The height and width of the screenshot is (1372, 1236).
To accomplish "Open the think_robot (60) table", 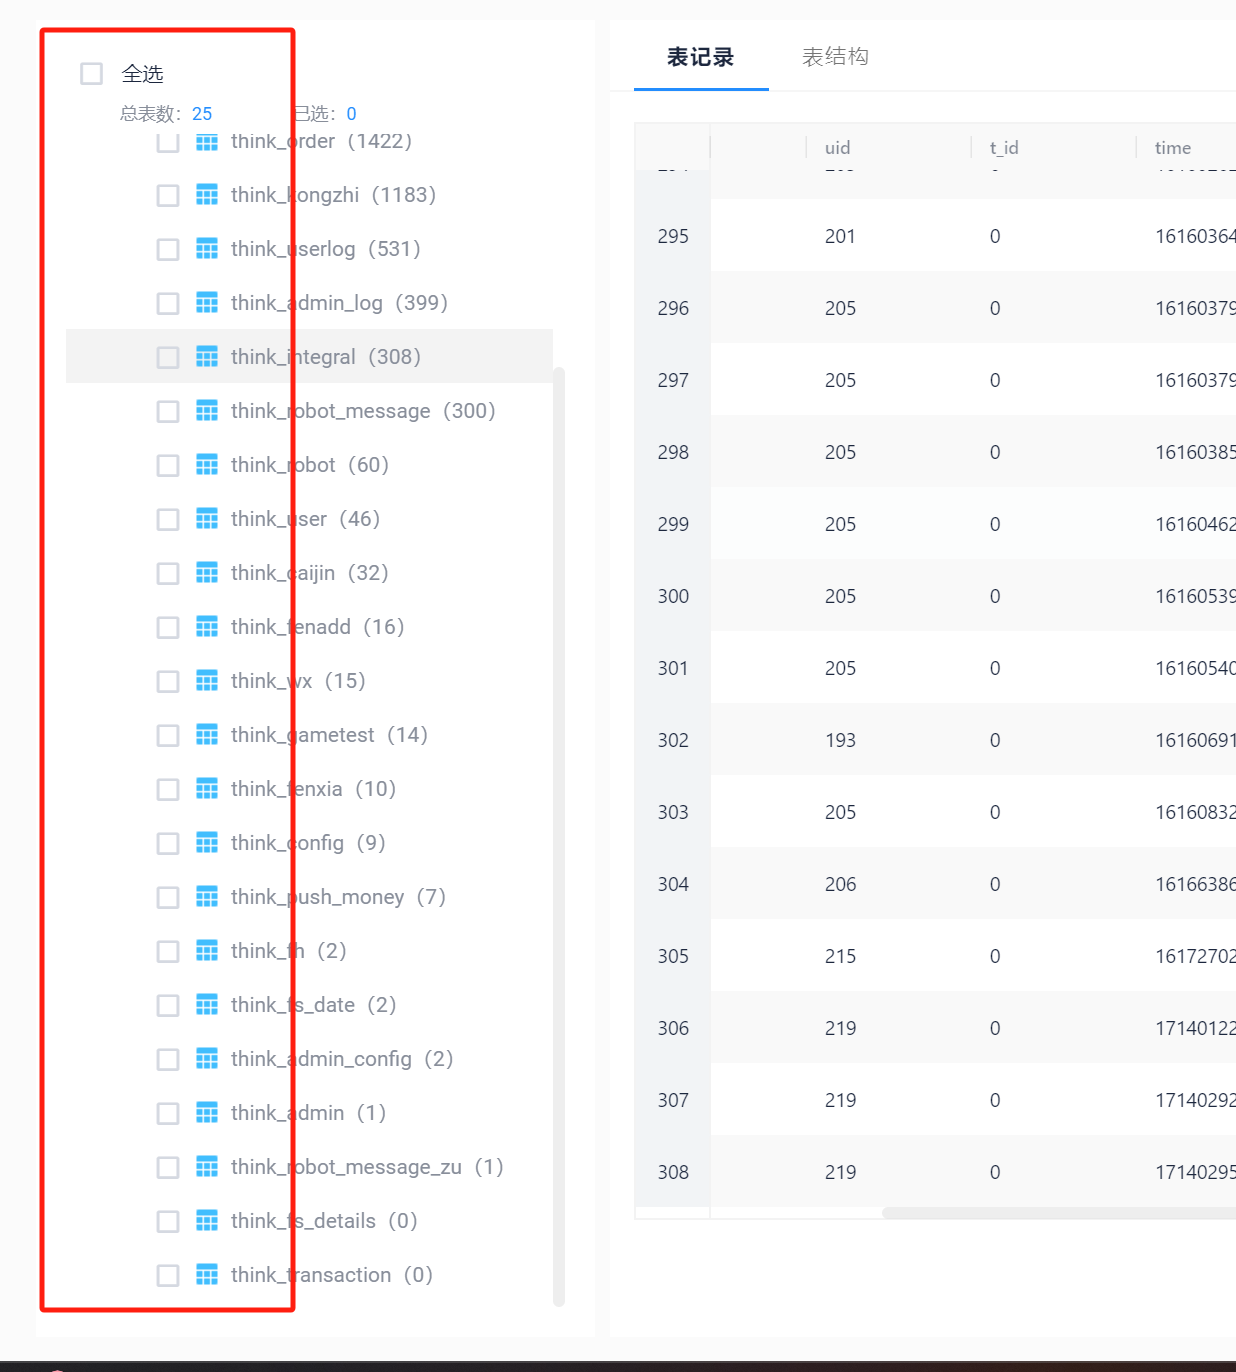I will pyautogui.click(x=309, y=465).
